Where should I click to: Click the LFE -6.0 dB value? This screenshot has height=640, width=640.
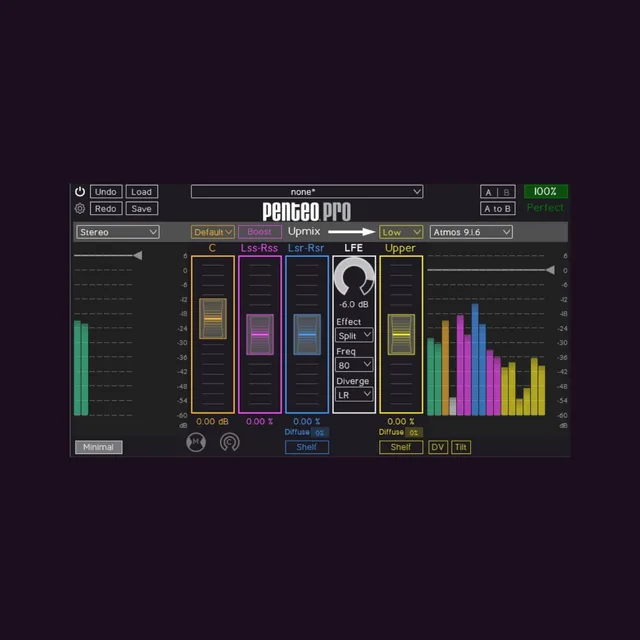click(354, 304)
